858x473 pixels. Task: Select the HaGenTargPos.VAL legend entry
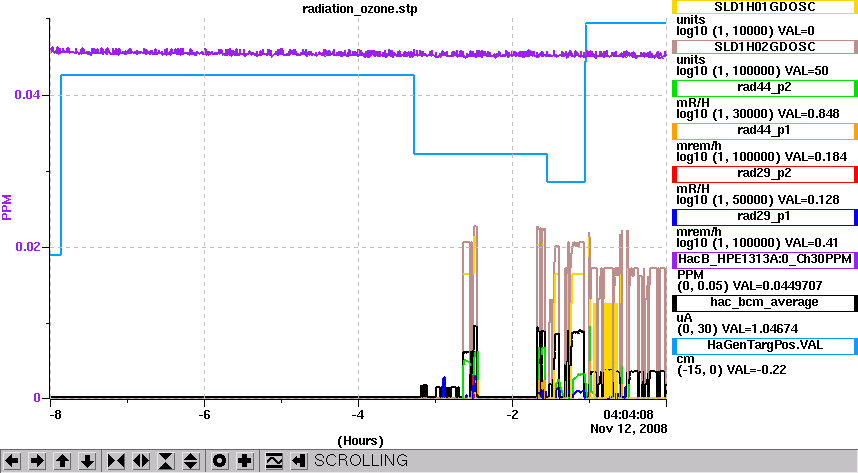[764, 345]
